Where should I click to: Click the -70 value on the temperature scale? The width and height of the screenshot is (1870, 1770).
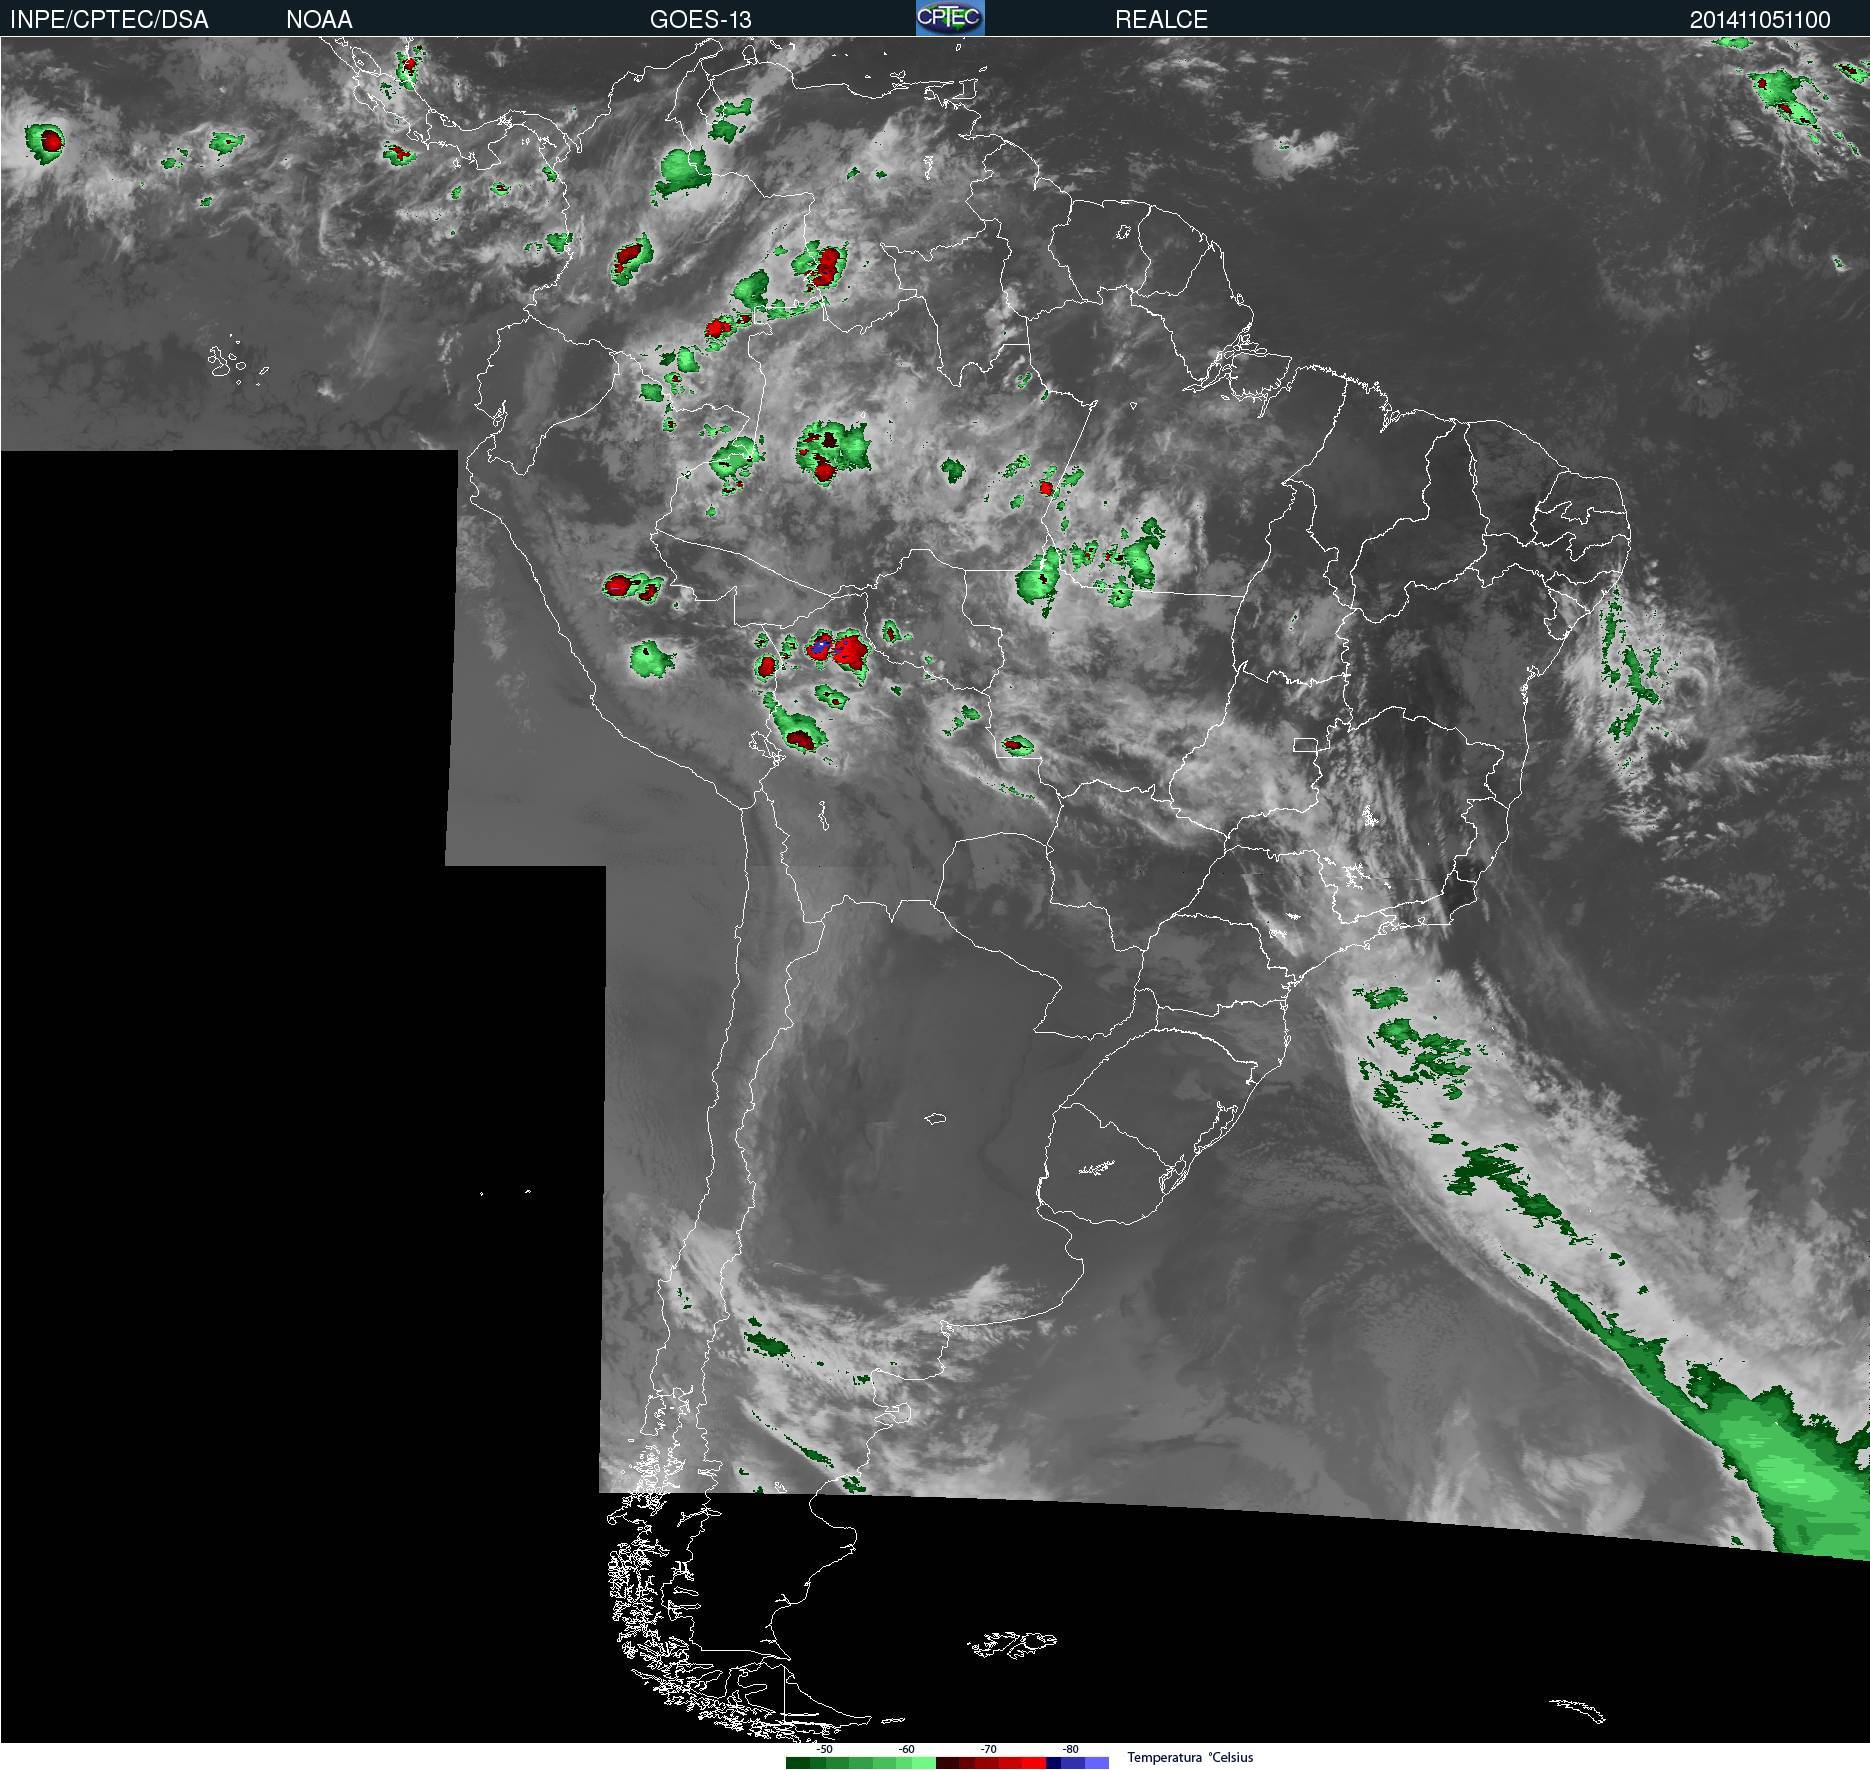click(x=988, y=1749)
